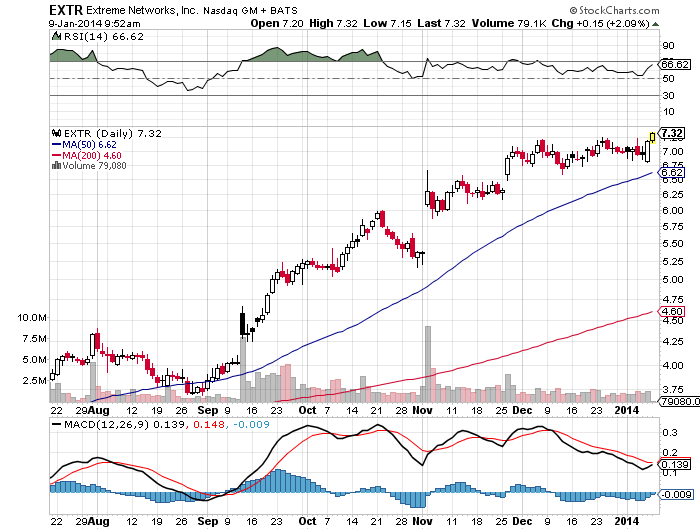Click the 2014 label under the price panel
The image size is (700, 530).
[x=627, y=410]
